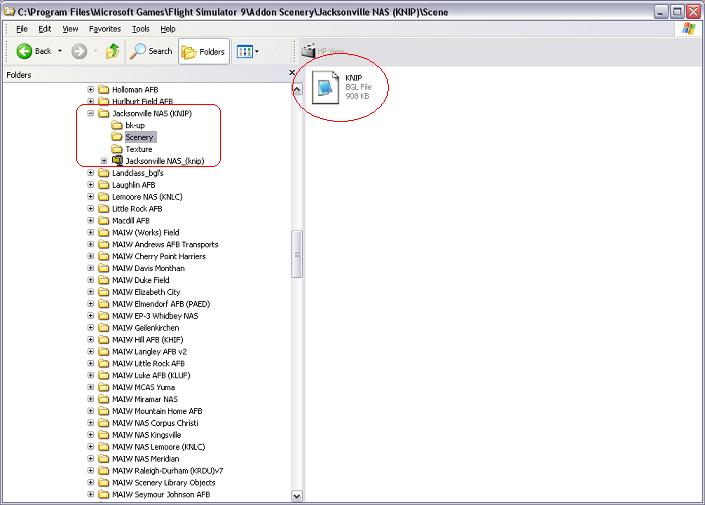Viewport: 705px width, 505px height.
Task: Maximize the Explorer window
Action: pyautogui.click(x=677, y=12)
